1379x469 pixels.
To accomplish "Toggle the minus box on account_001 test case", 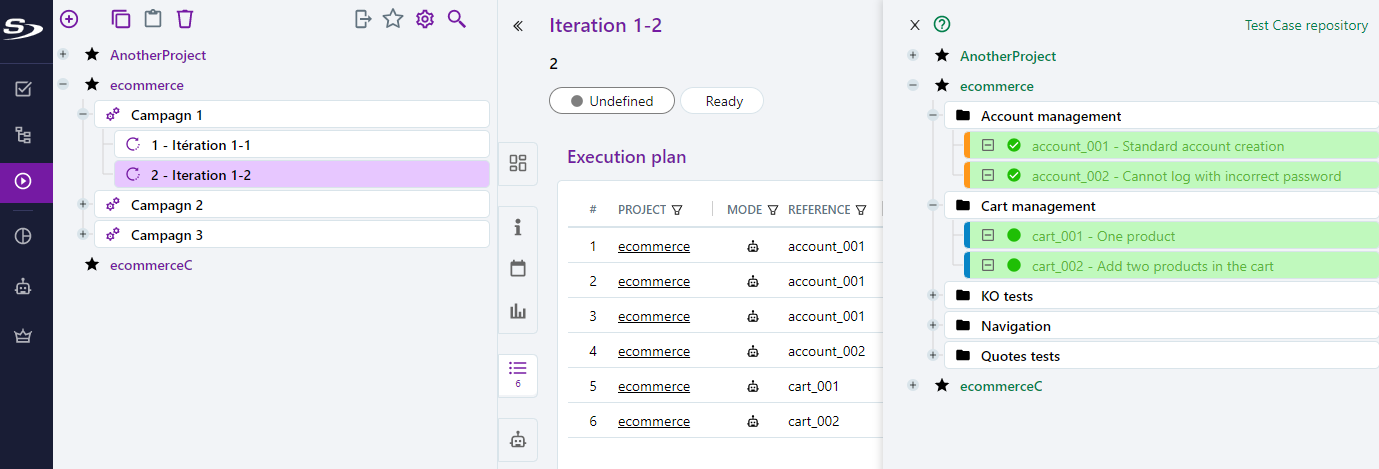I will pyautogui.click(x=988, y=146).
